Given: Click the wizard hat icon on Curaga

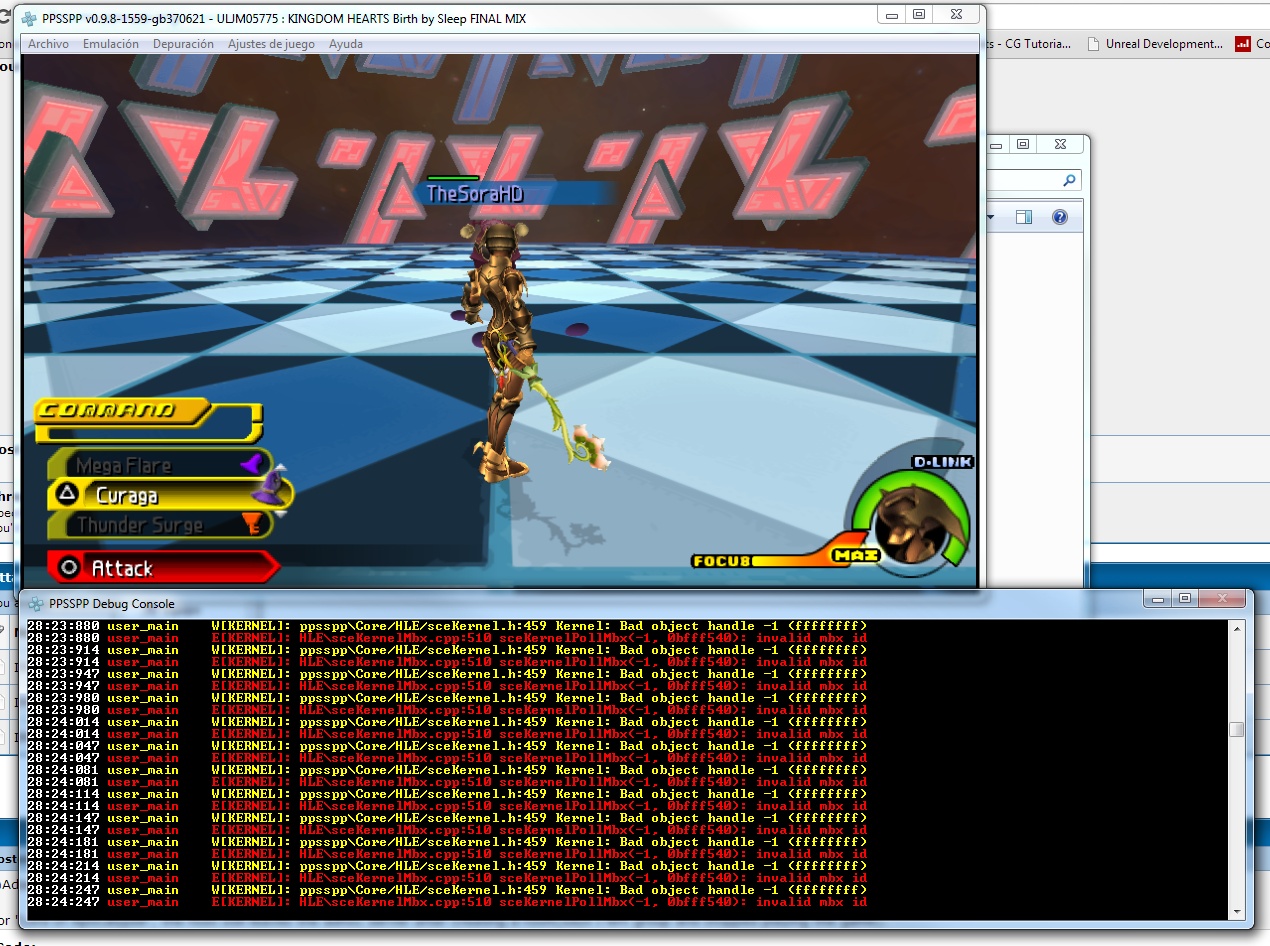Looking at the screenshot, I should [268, 489].
